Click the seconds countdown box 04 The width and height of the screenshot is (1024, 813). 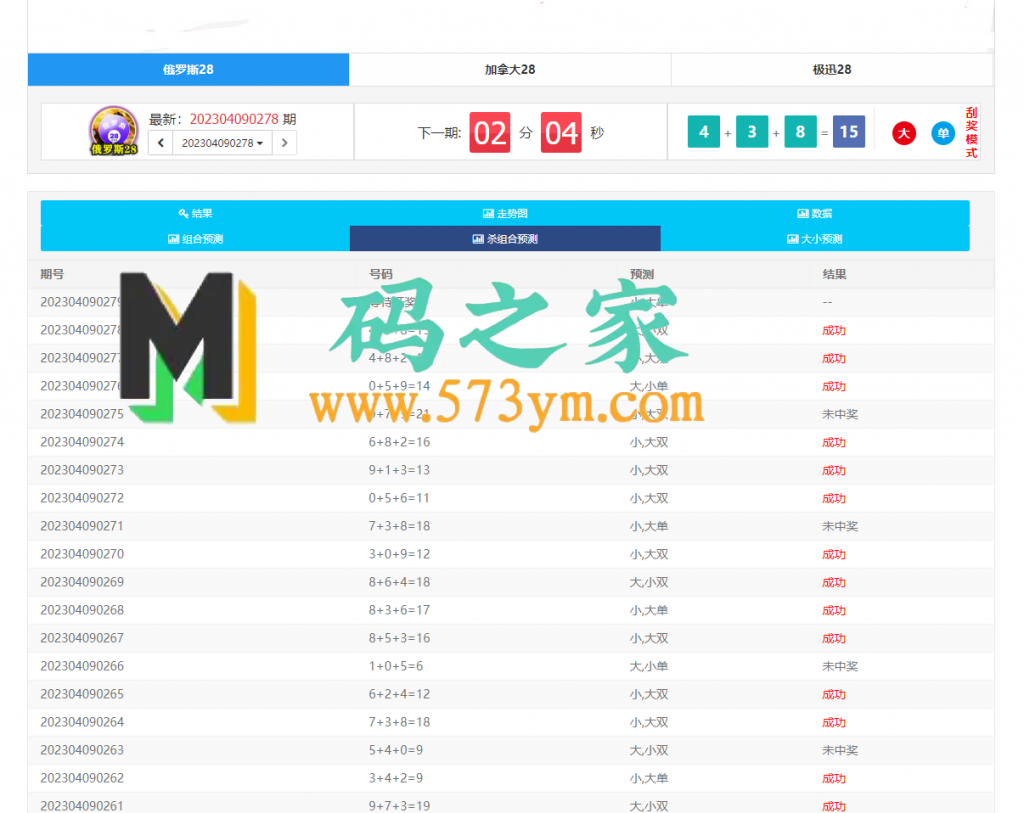[x=561, y=133]
